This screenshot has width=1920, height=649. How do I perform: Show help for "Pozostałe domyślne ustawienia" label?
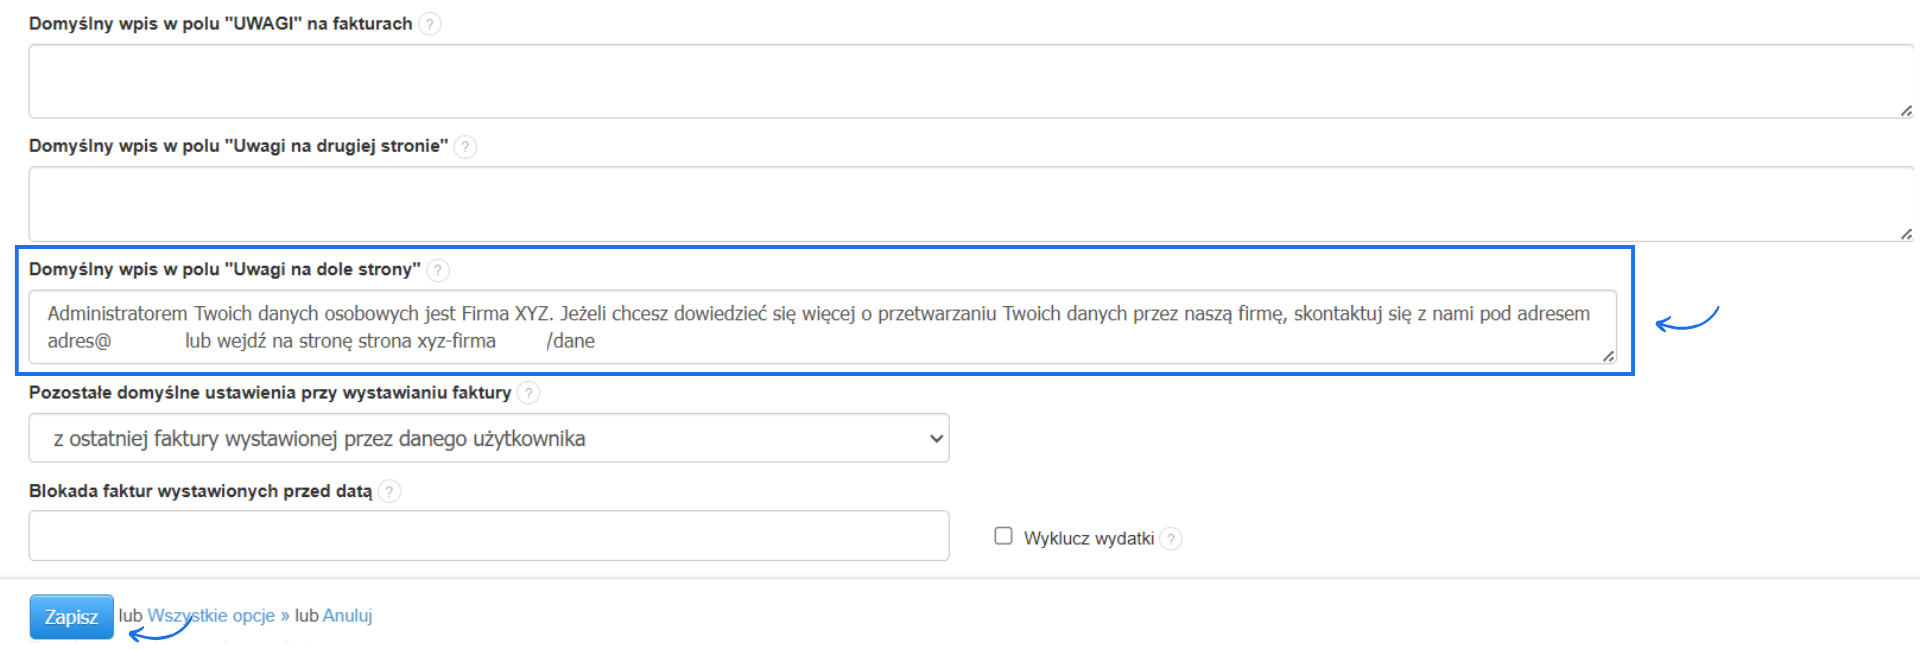529,393
